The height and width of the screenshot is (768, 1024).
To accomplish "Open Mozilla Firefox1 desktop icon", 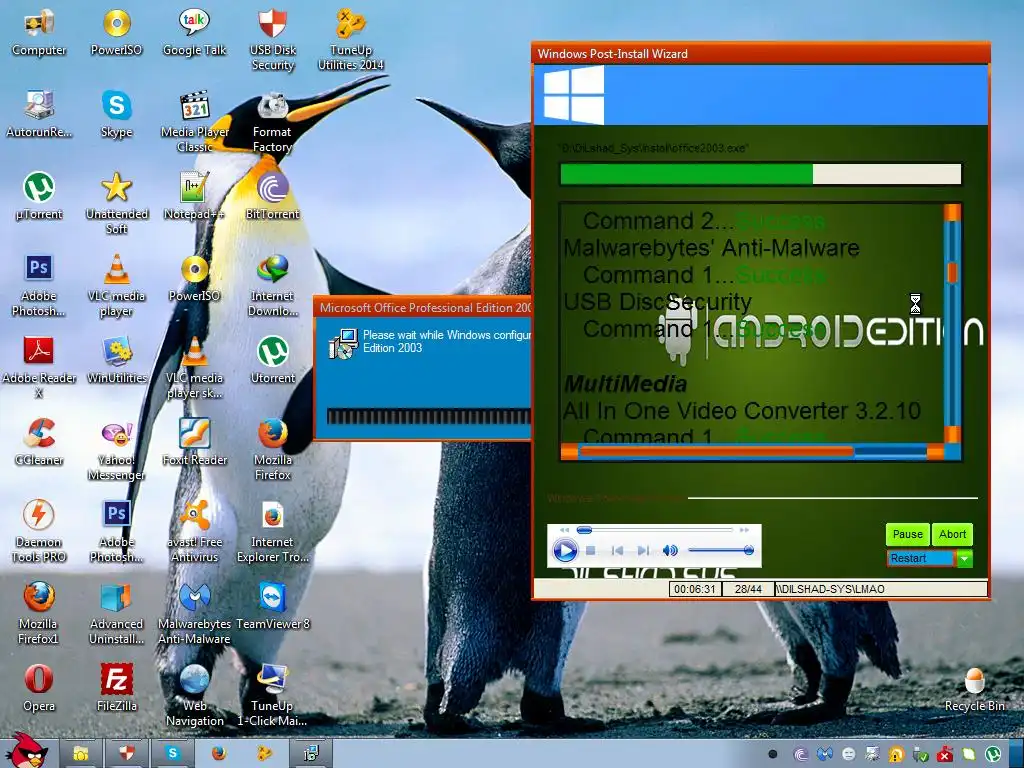I will (39, 613).
